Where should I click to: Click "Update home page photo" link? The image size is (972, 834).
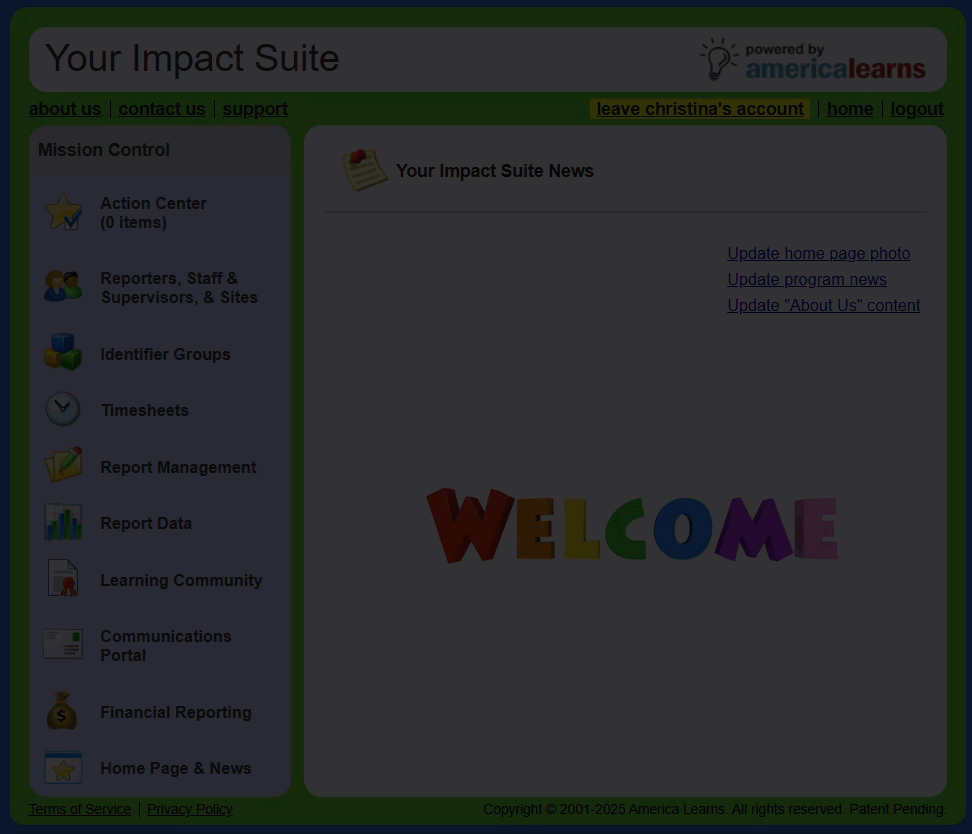point(818,253)
